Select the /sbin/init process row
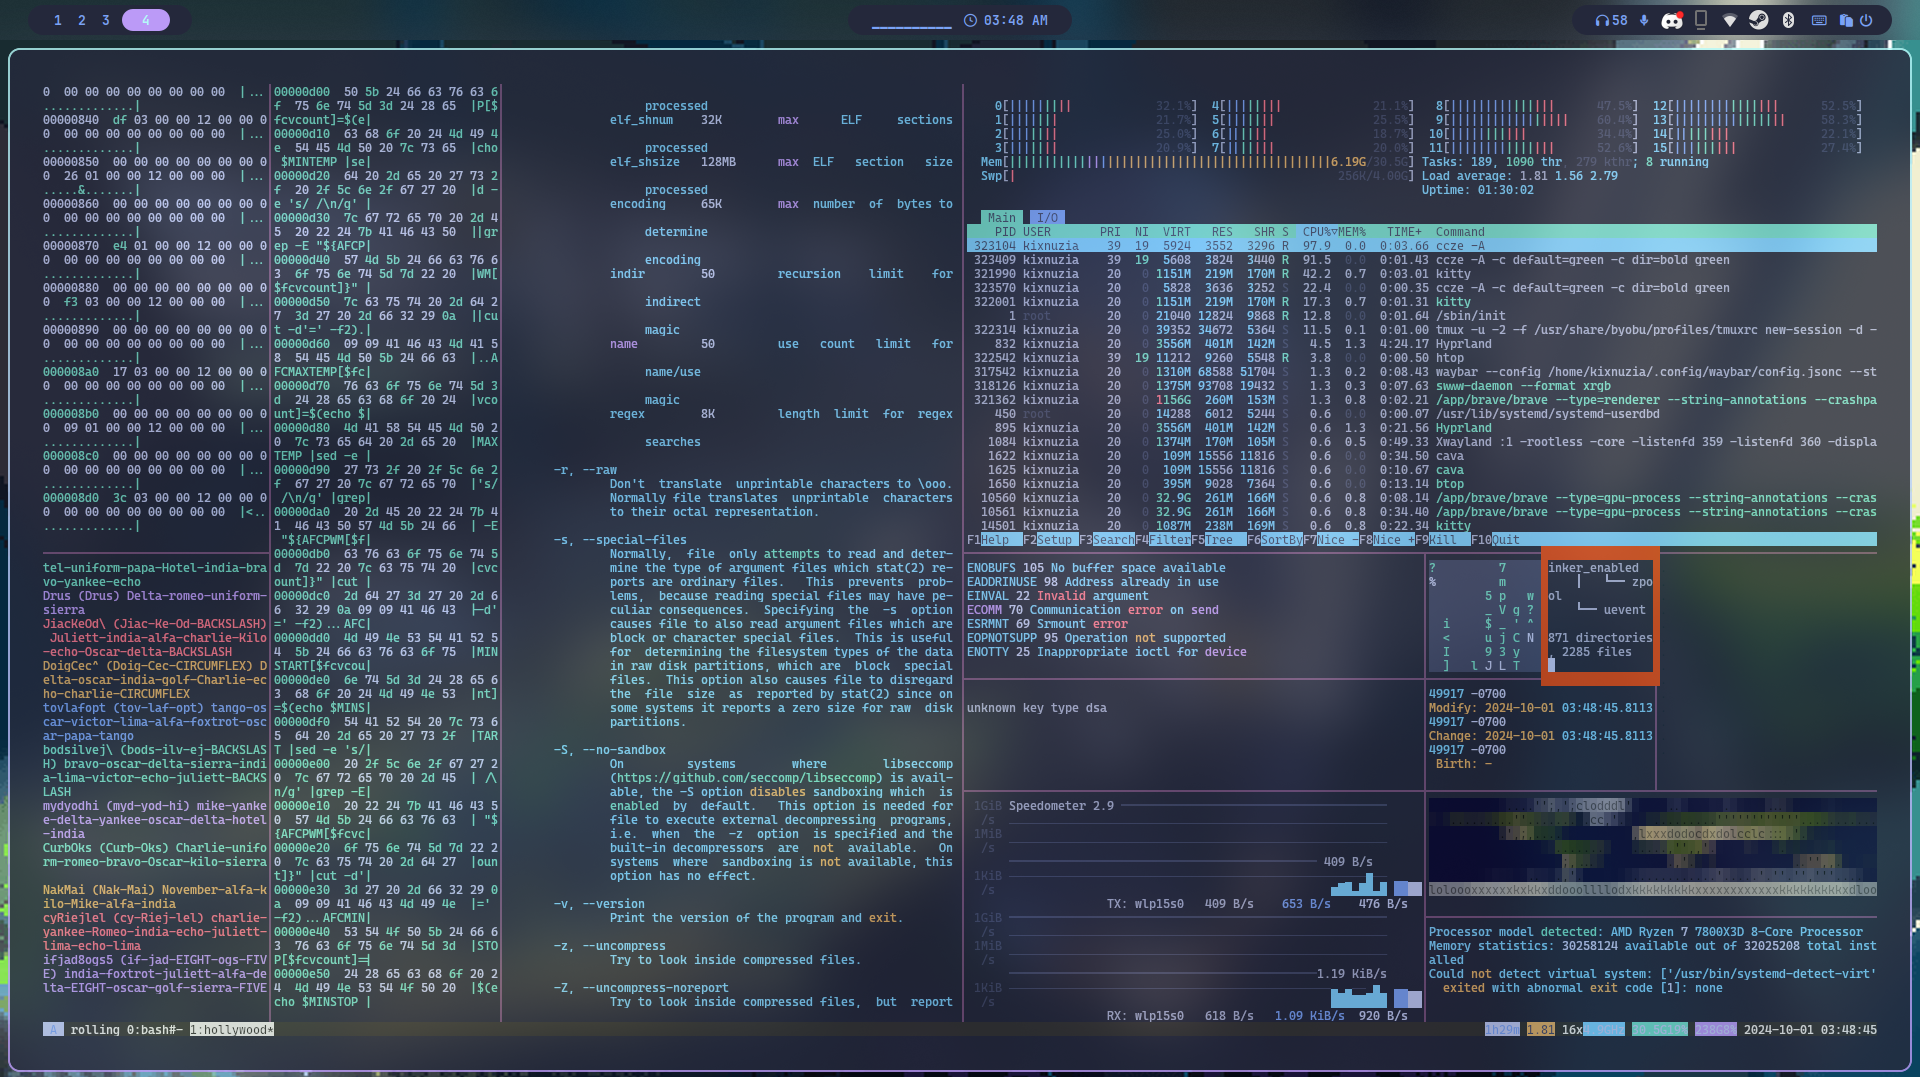Viewport: 1920px width, 1077px height. pos(1421,316)
